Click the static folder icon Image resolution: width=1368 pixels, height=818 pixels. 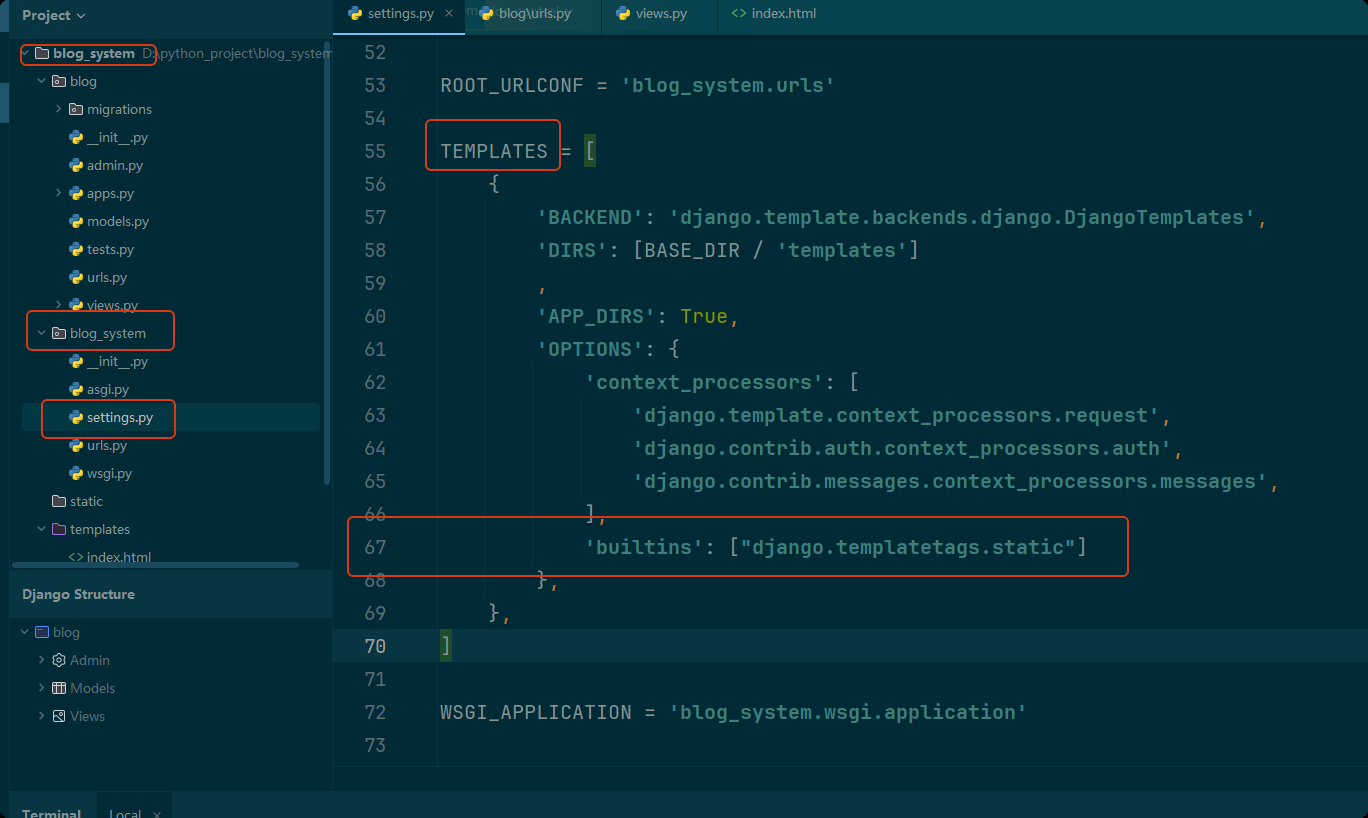coord(58,501)
